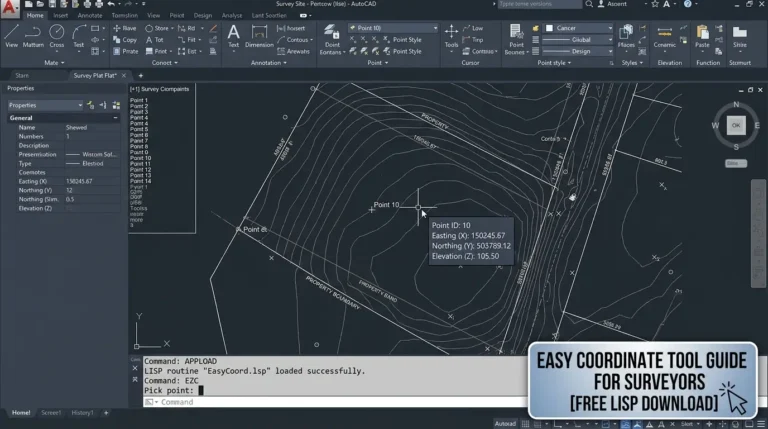Expand the Mate panel dropdown
The width and height of the screenshot is (768, 429).
pos(54,63)
